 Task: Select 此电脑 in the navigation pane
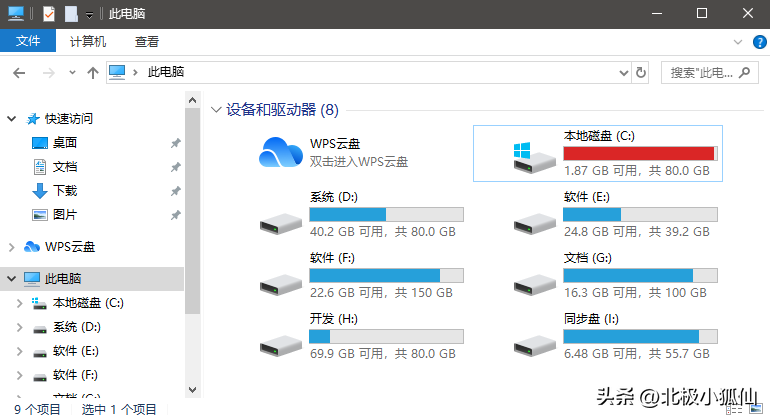point(63,279)
